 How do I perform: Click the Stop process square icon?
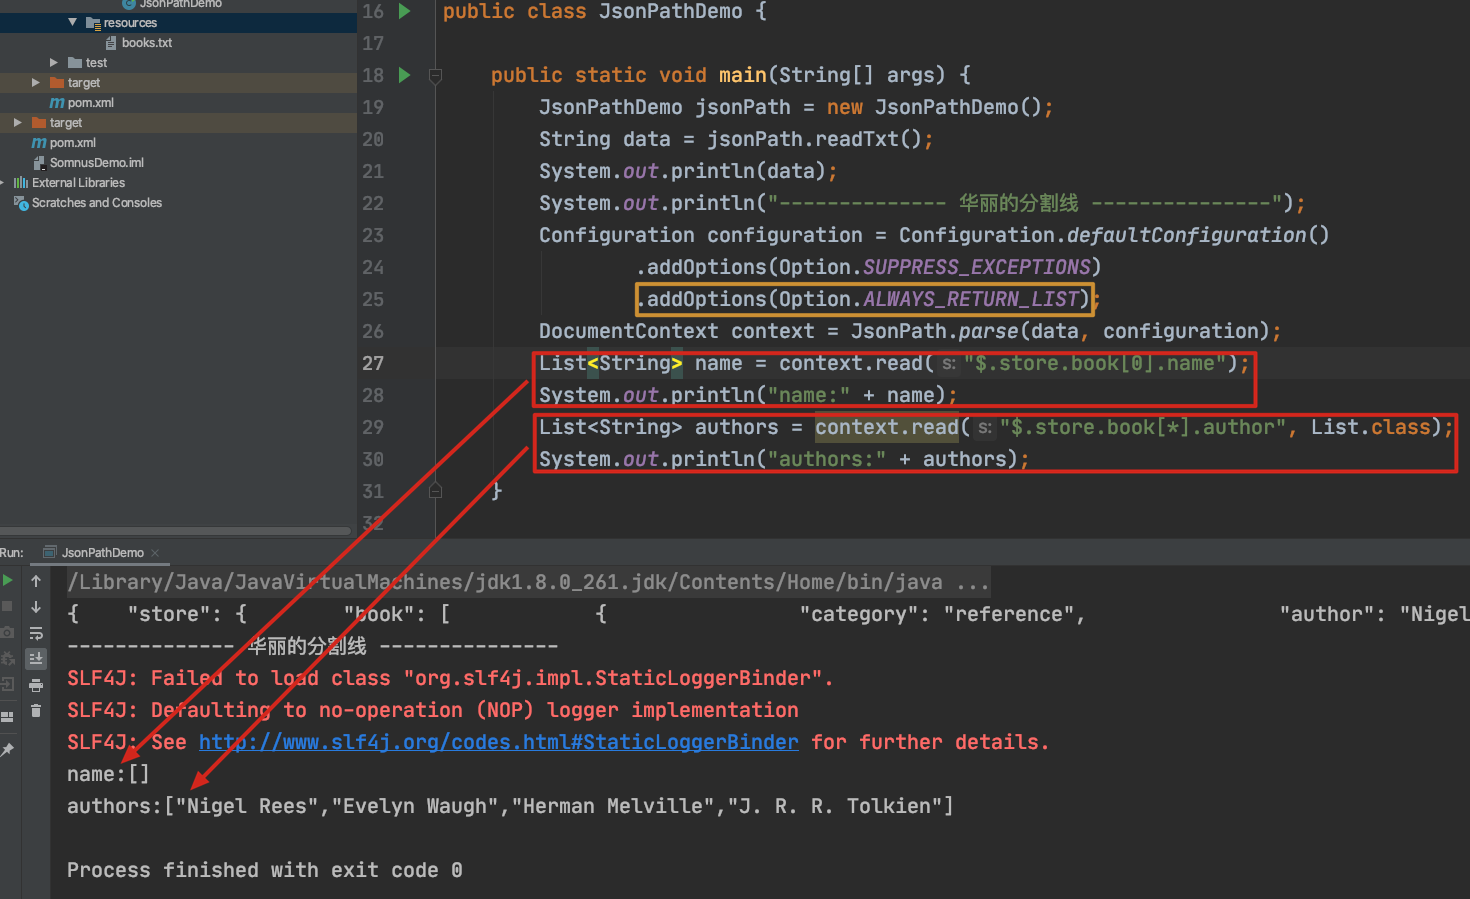click(7, 606)
